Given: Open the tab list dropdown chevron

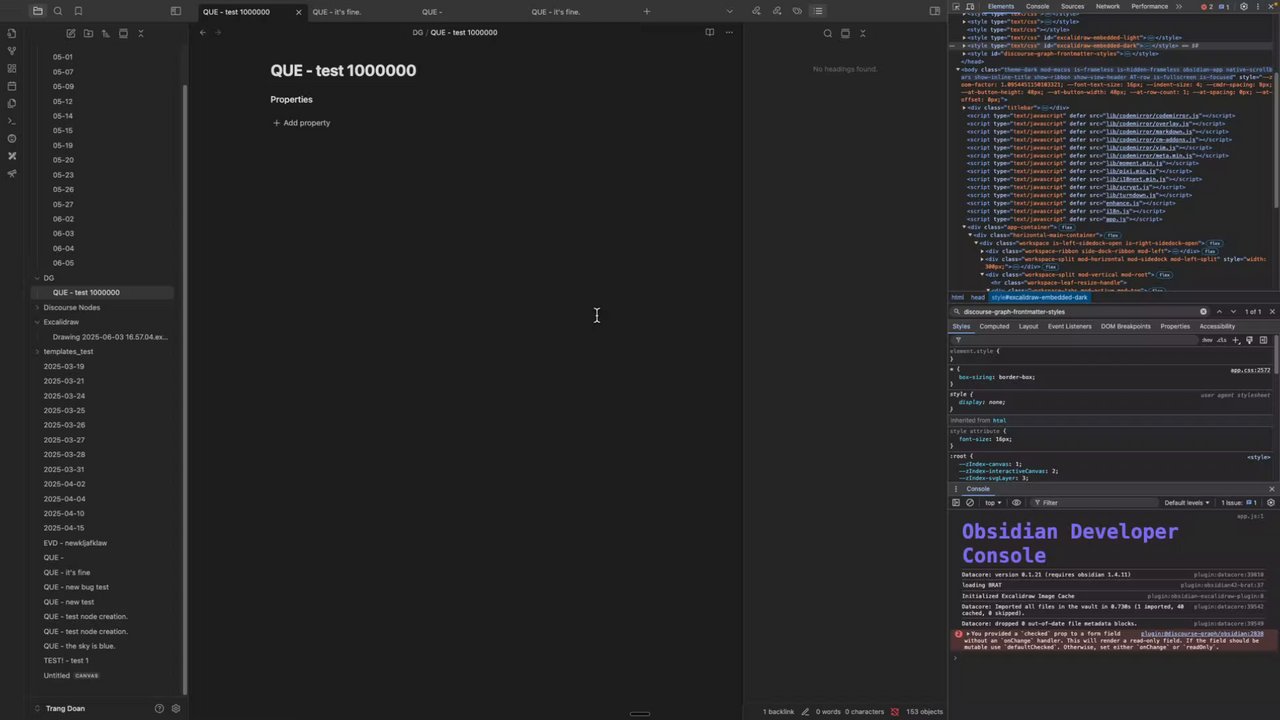Looking at the screenshot, I should pos(729,11).
